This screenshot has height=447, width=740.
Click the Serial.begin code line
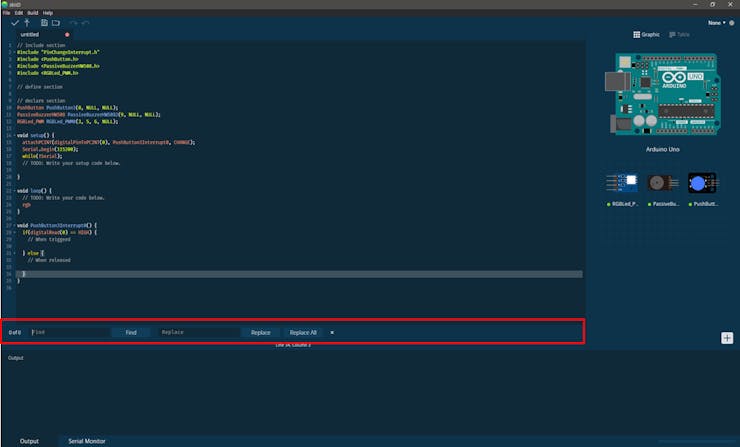click(50, 149)
